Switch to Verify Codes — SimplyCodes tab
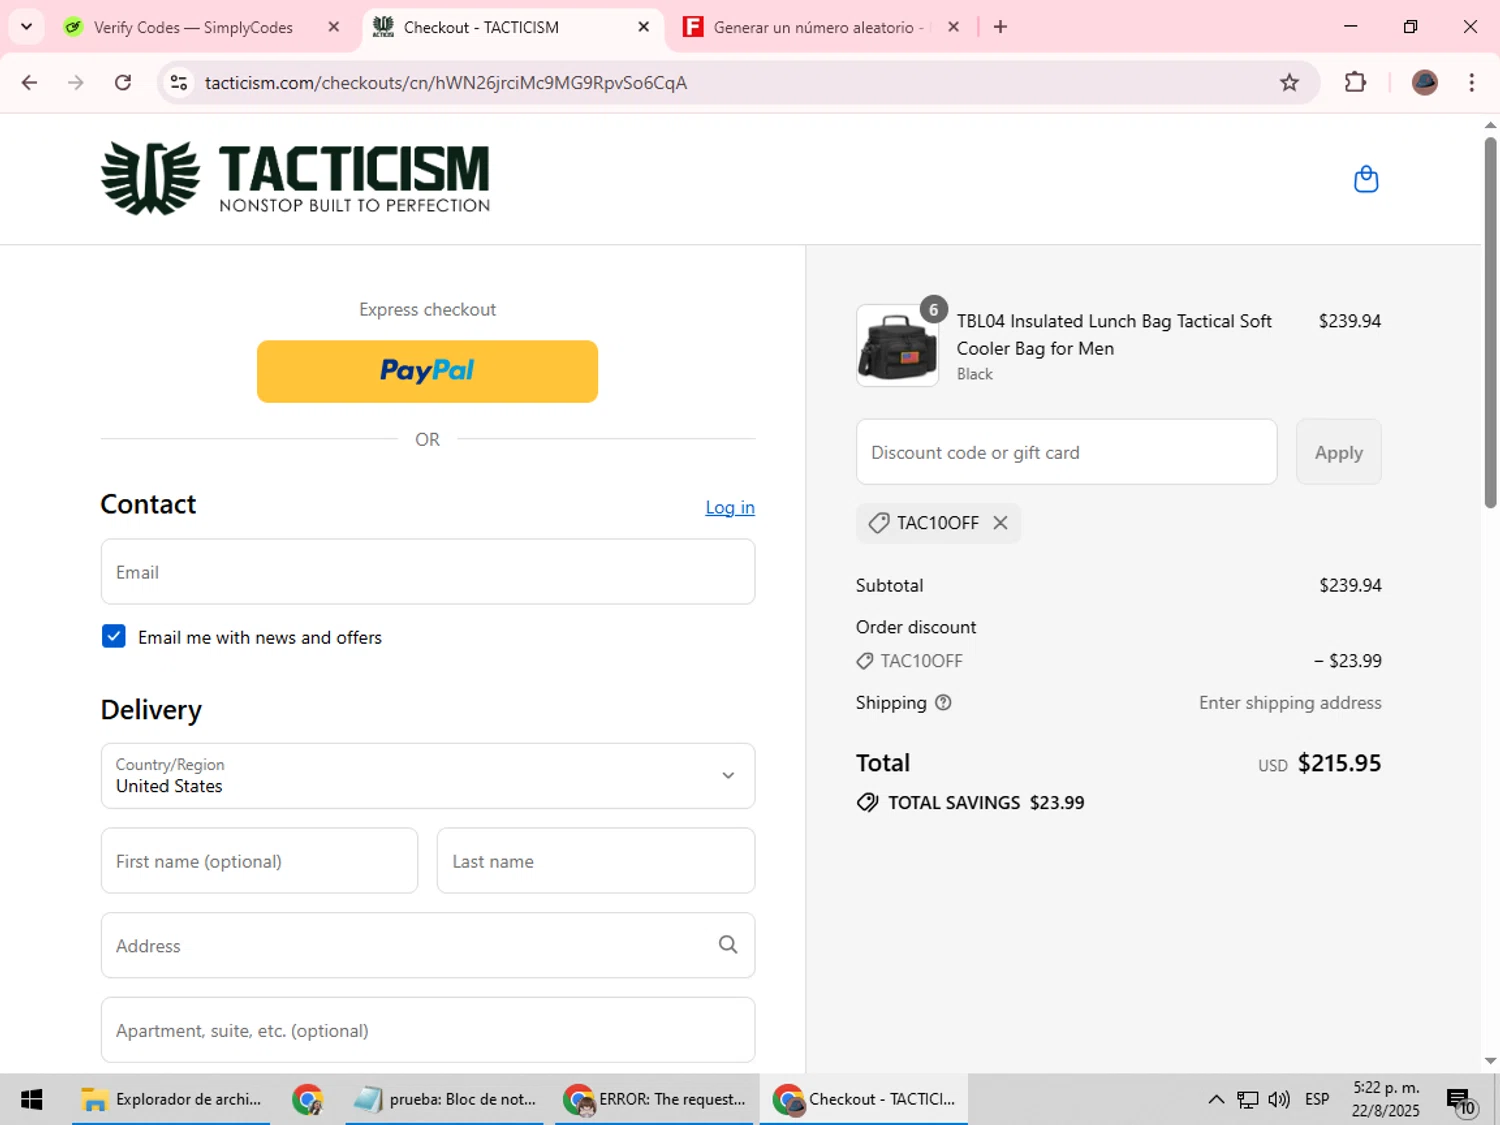This screenshot has height=1125, width=1500. [193, 27]
